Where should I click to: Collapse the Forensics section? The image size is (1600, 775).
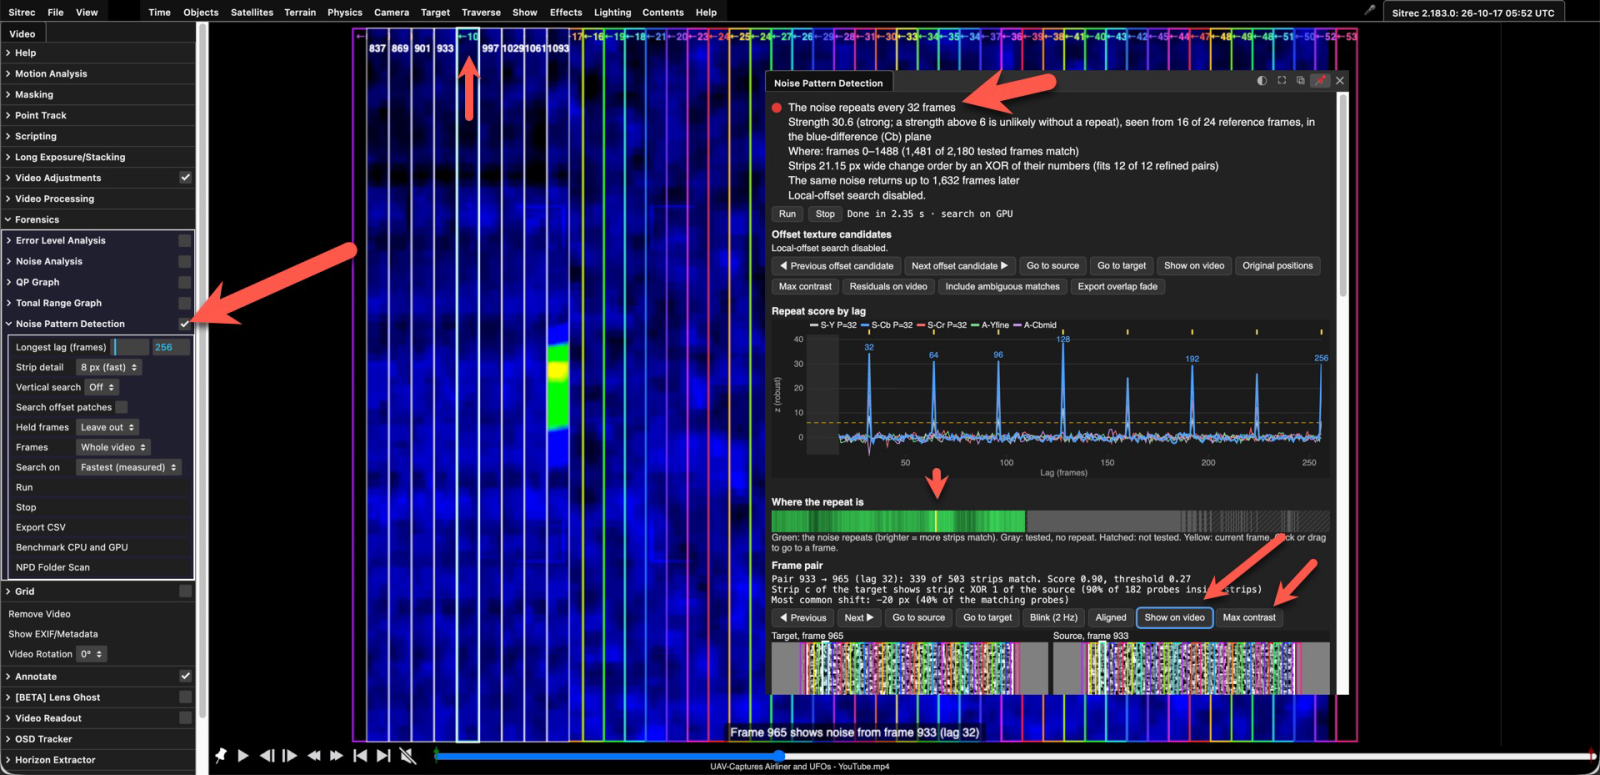point(37,219)
